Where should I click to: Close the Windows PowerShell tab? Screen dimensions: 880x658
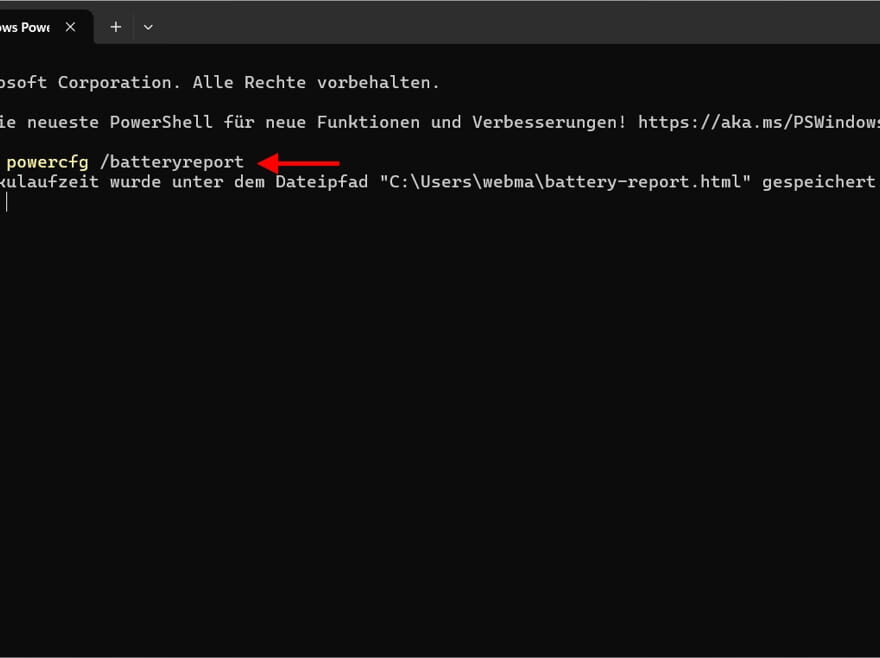point(69,27)
